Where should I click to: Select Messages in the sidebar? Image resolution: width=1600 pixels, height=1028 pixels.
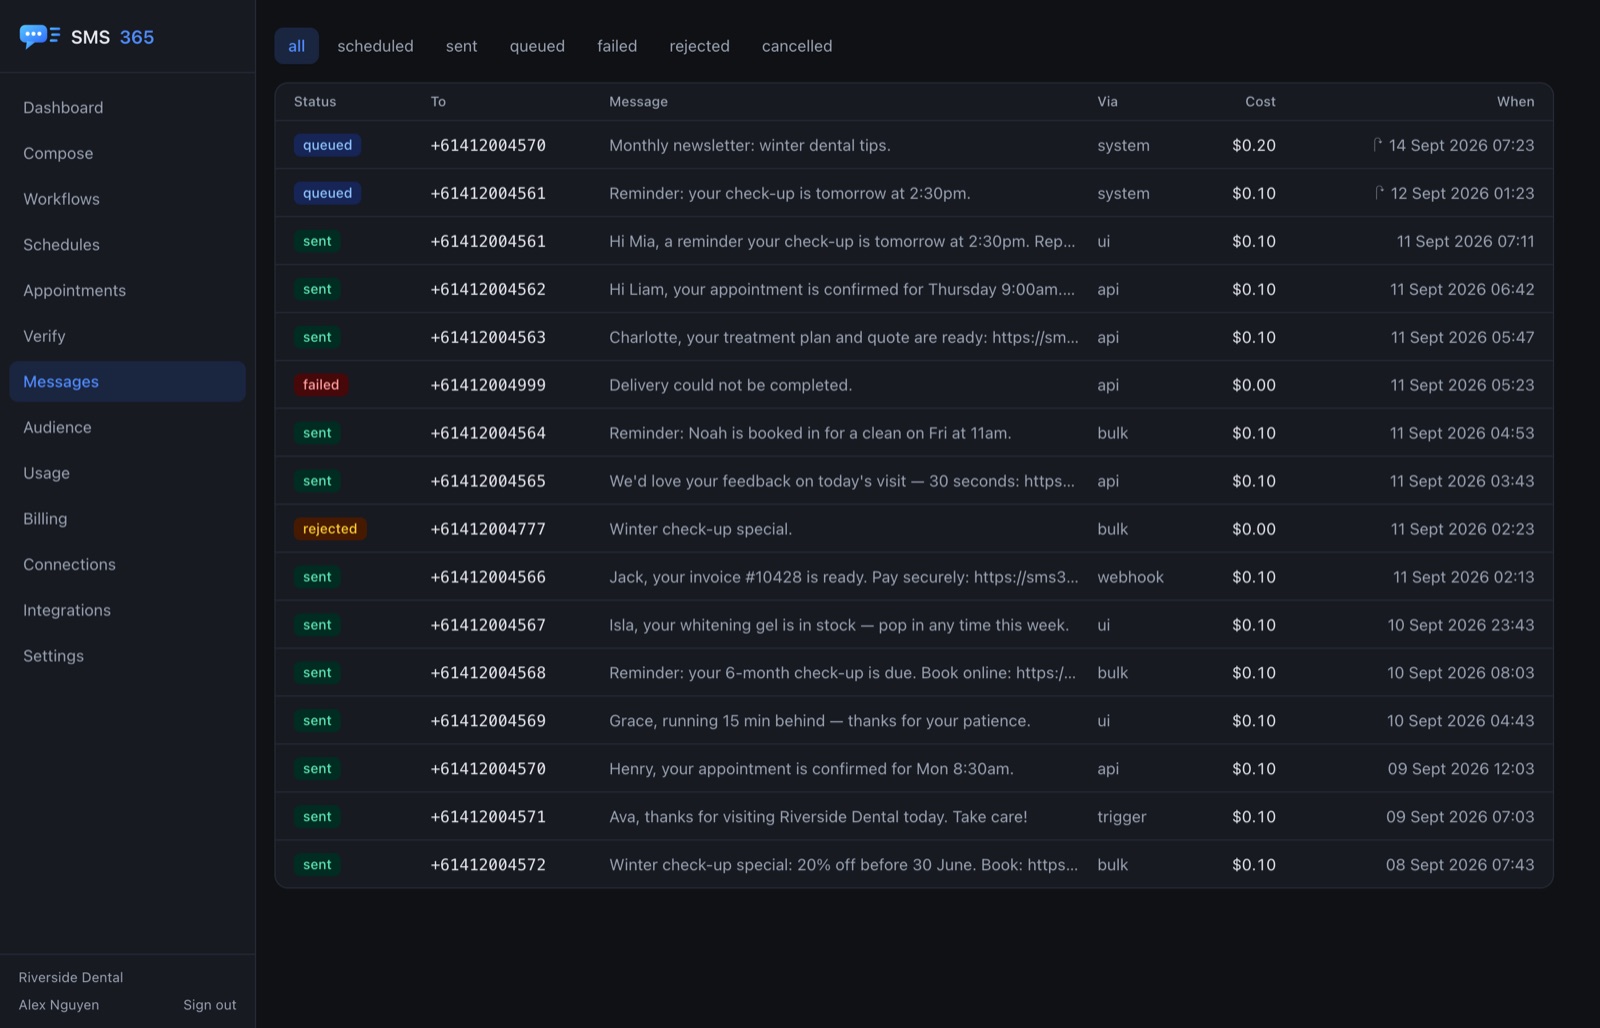coord(127,381)
